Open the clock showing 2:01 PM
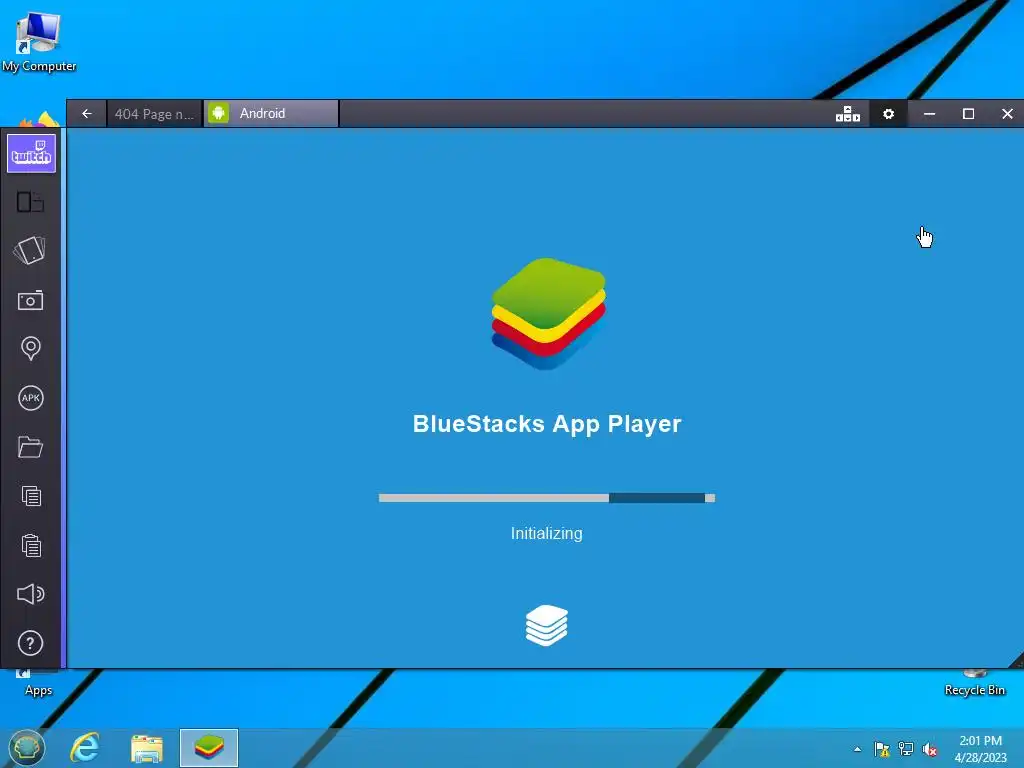 pos(980,749)
